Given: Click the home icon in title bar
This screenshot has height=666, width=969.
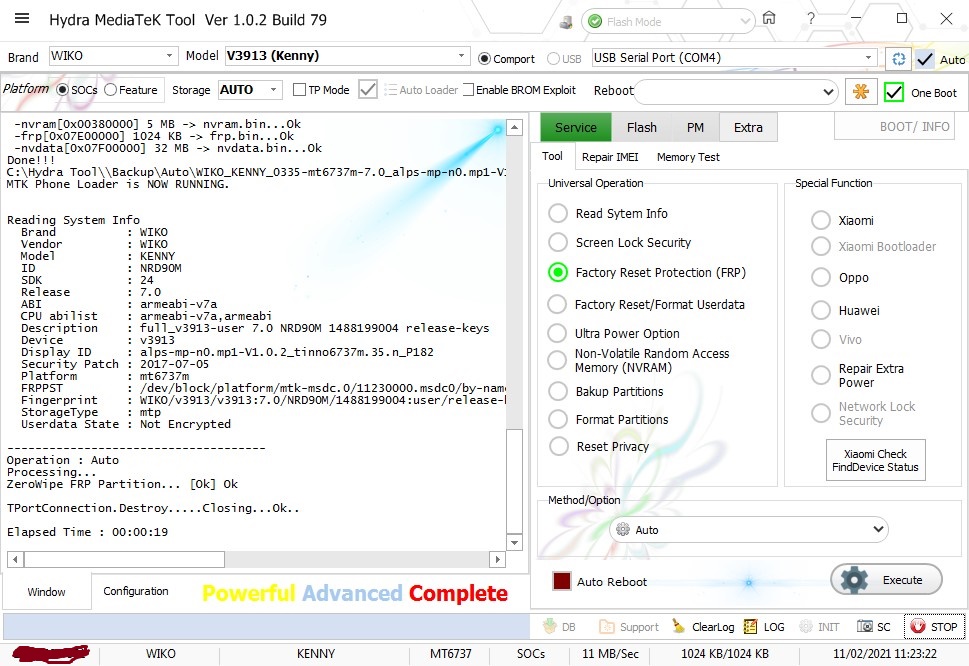Looking at the screenshot, I should (769, 18).
